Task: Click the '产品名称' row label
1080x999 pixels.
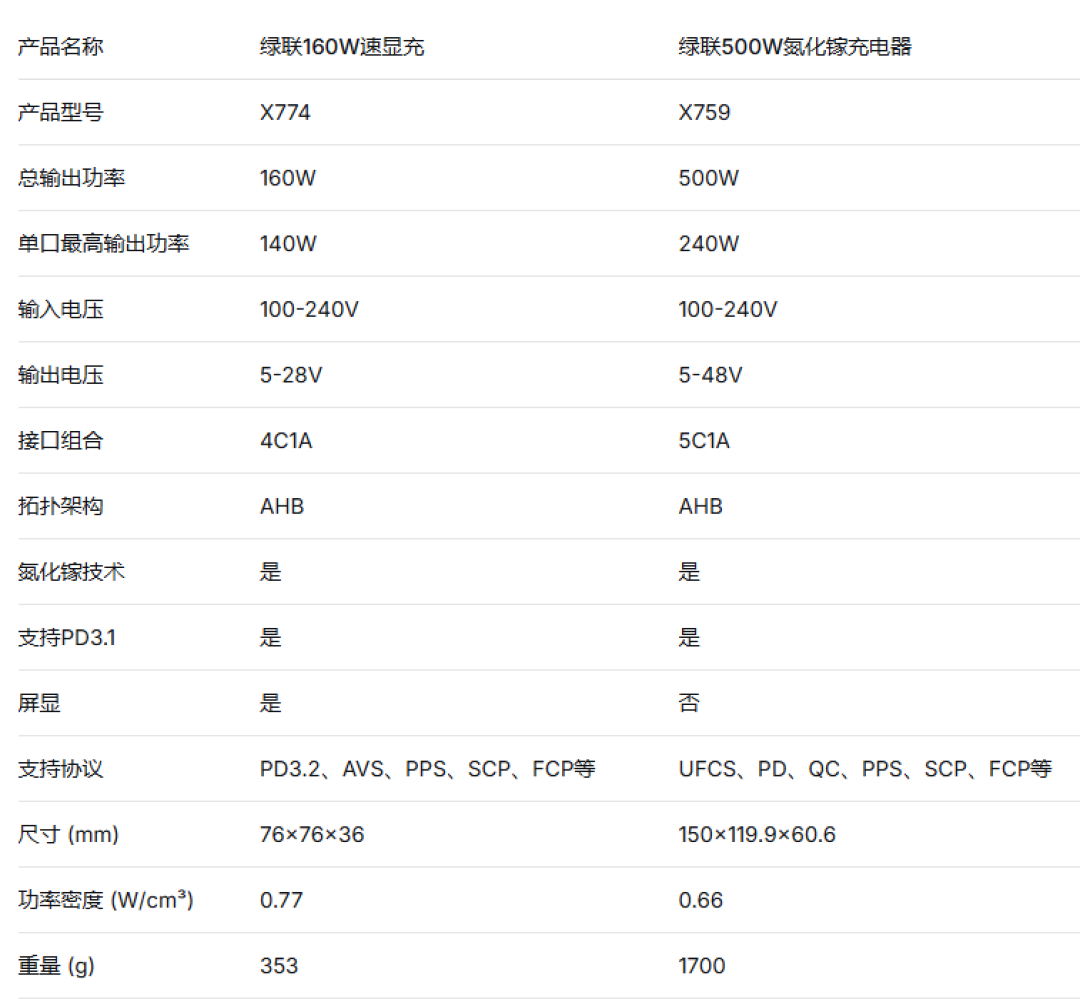Action: click(x=61, y=47)
